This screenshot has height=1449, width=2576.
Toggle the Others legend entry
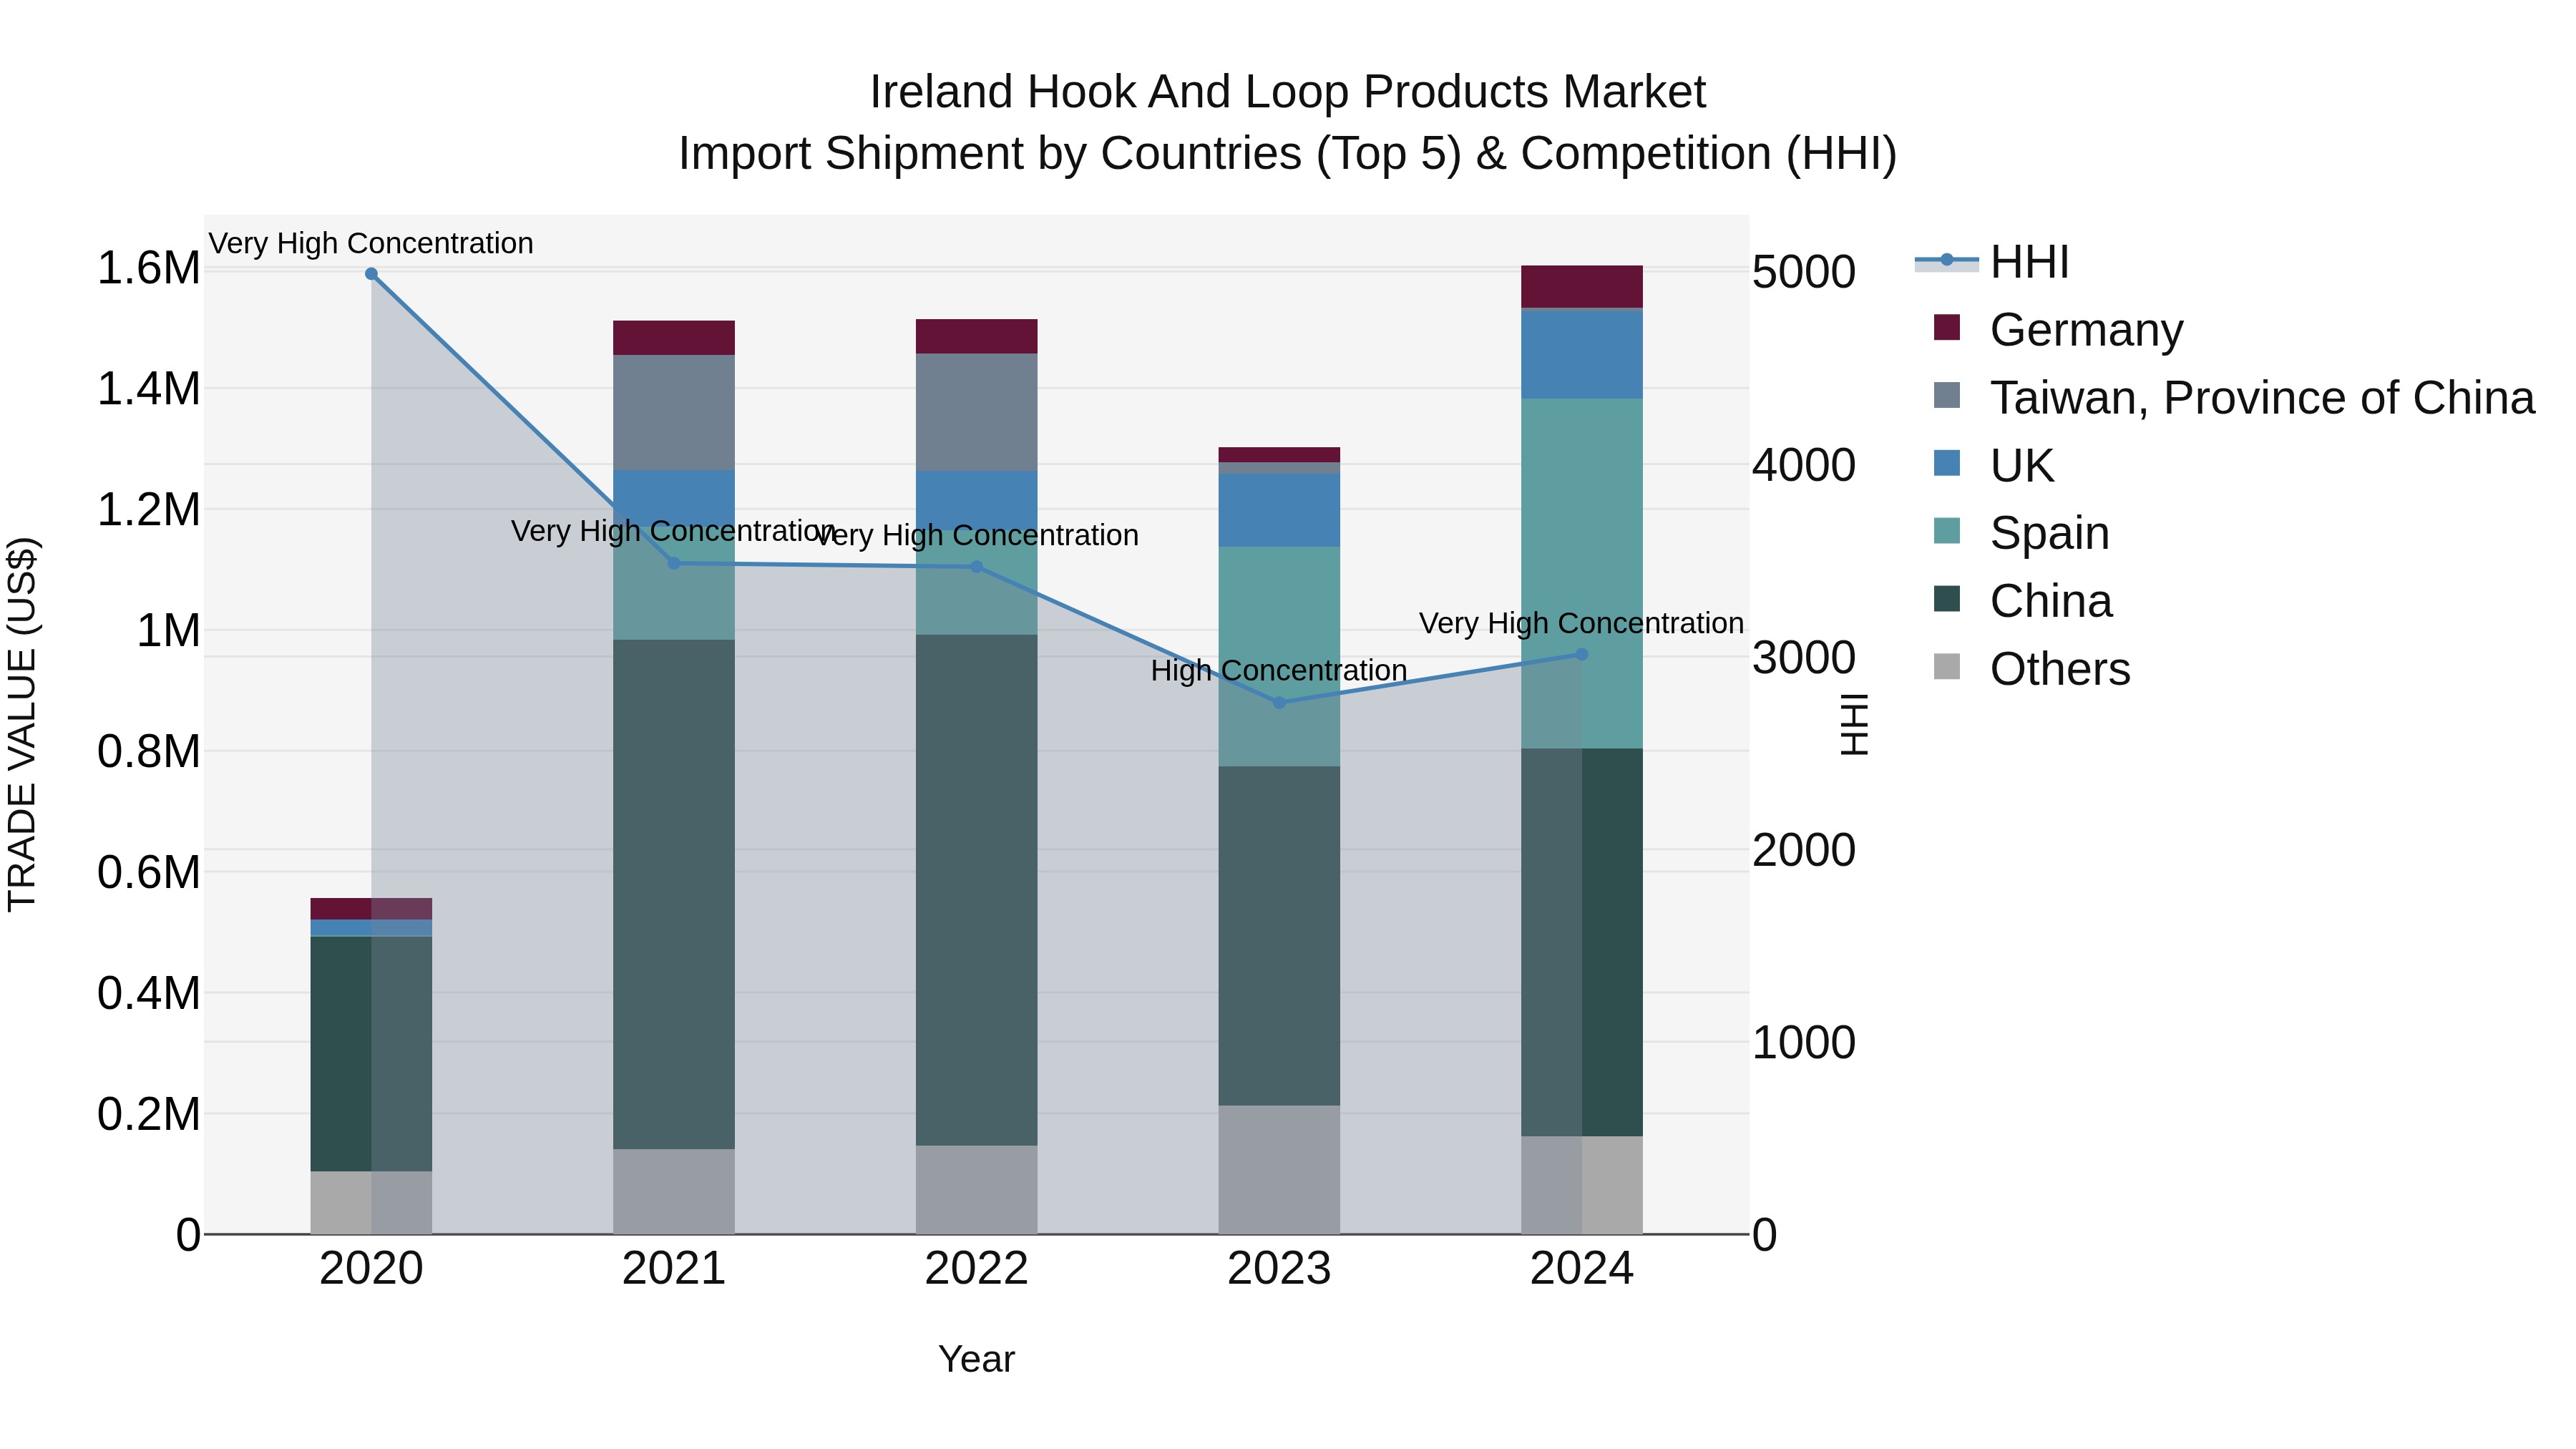(x=2032, y=668)
